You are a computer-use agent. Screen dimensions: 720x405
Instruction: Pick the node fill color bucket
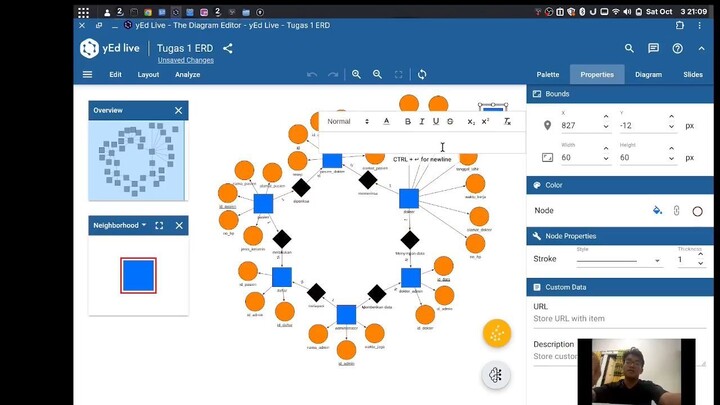658,210
